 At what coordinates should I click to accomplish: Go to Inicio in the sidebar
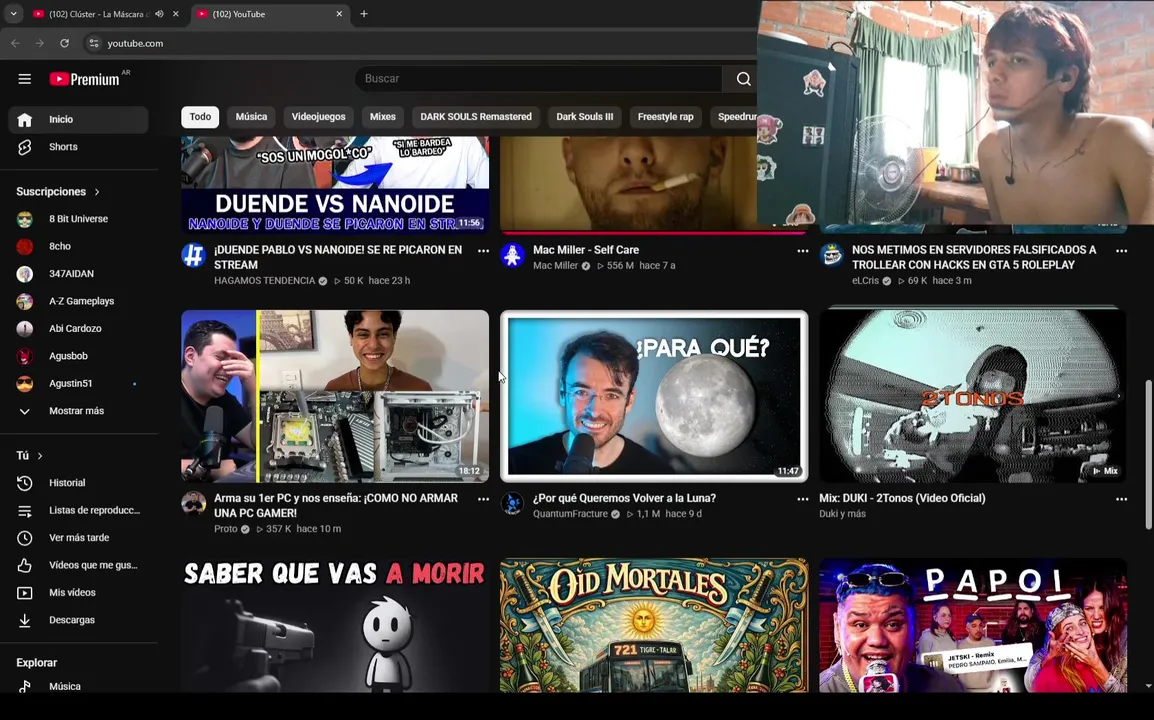78,119
